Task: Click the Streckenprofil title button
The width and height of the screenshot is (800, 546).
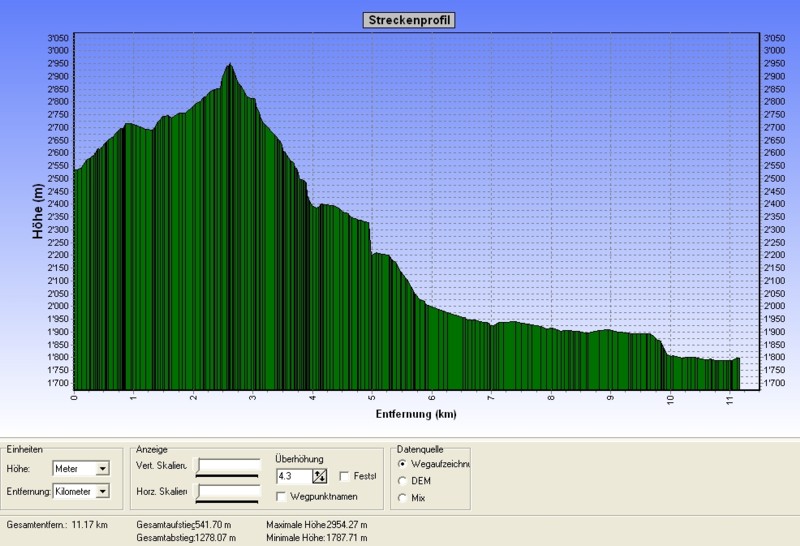Action: point(400,20)
